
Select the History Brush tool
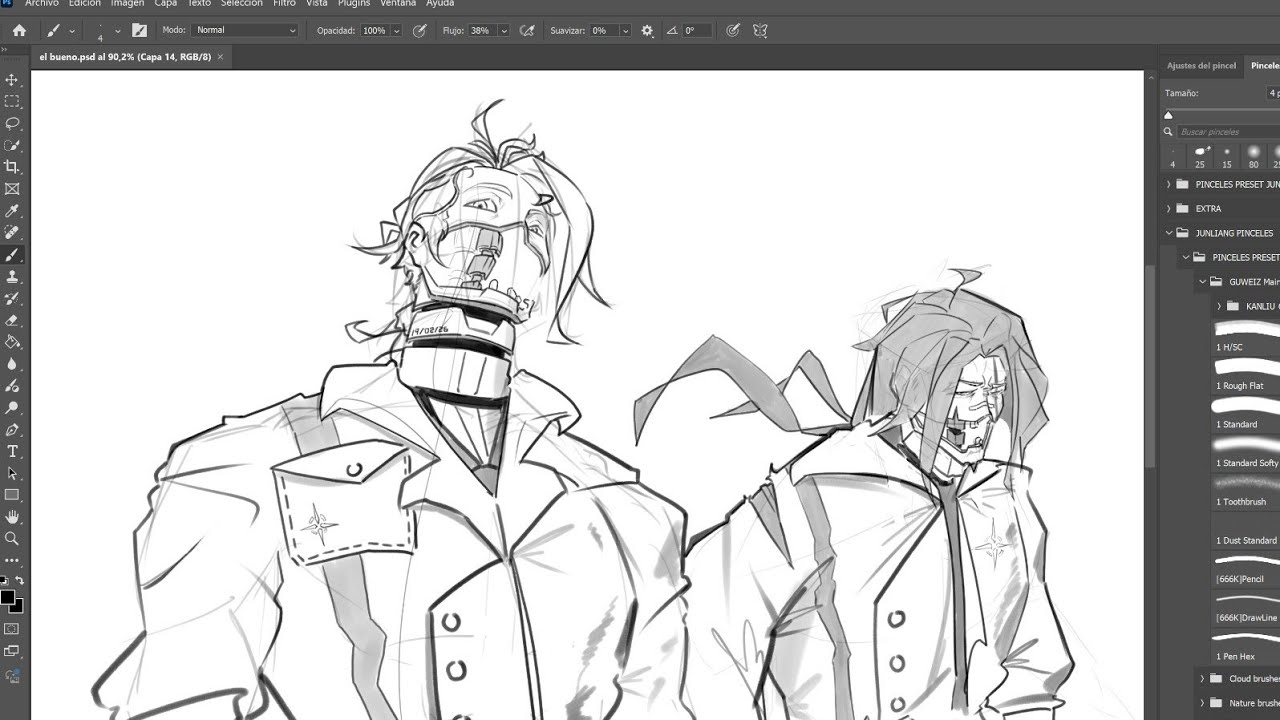12,298
